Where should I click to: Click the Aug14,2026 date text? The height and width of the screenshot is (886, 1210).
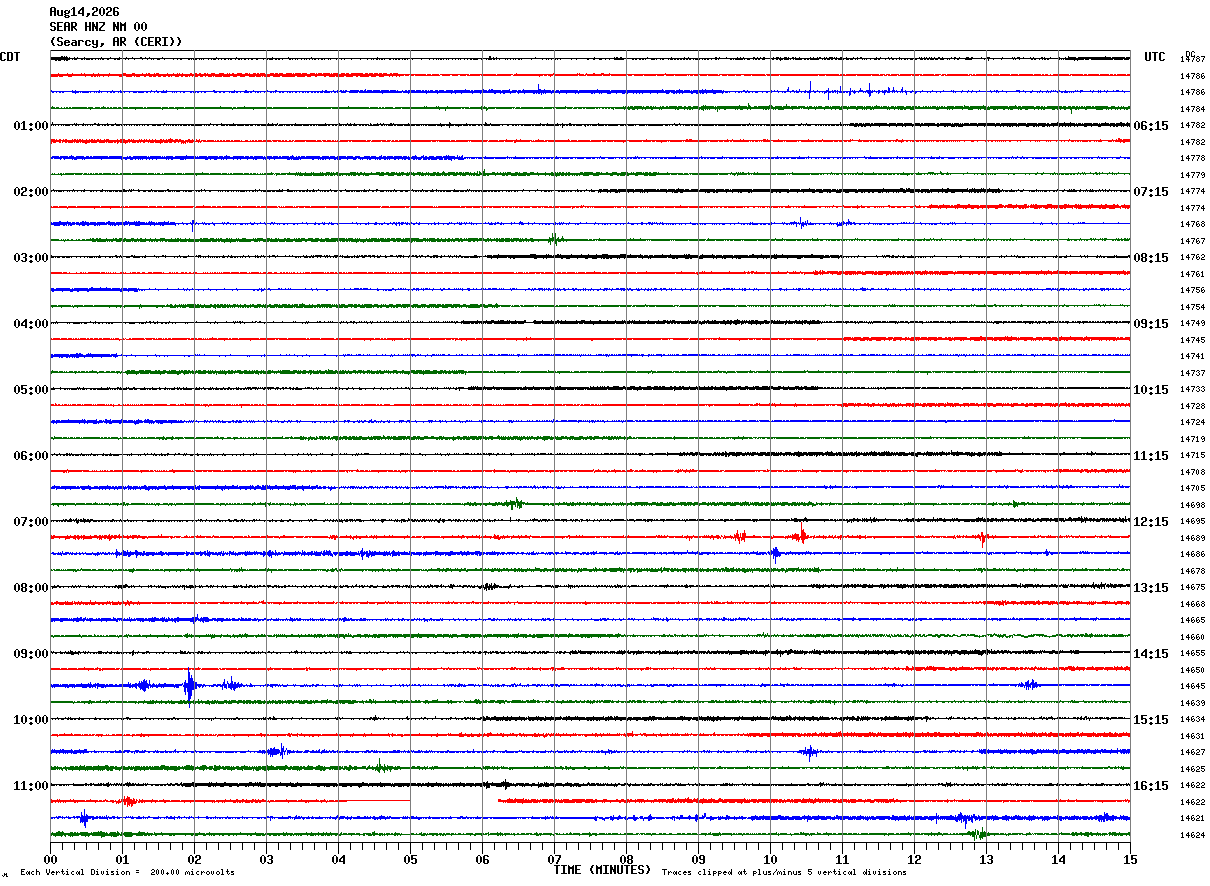[84, 12]
